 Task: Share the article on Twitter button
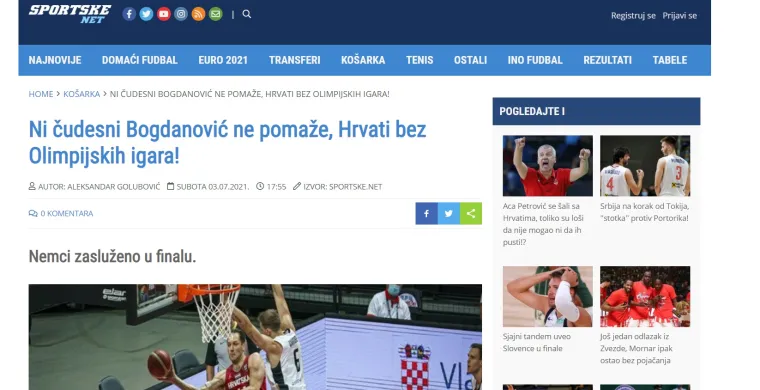[x=449, y=213]
